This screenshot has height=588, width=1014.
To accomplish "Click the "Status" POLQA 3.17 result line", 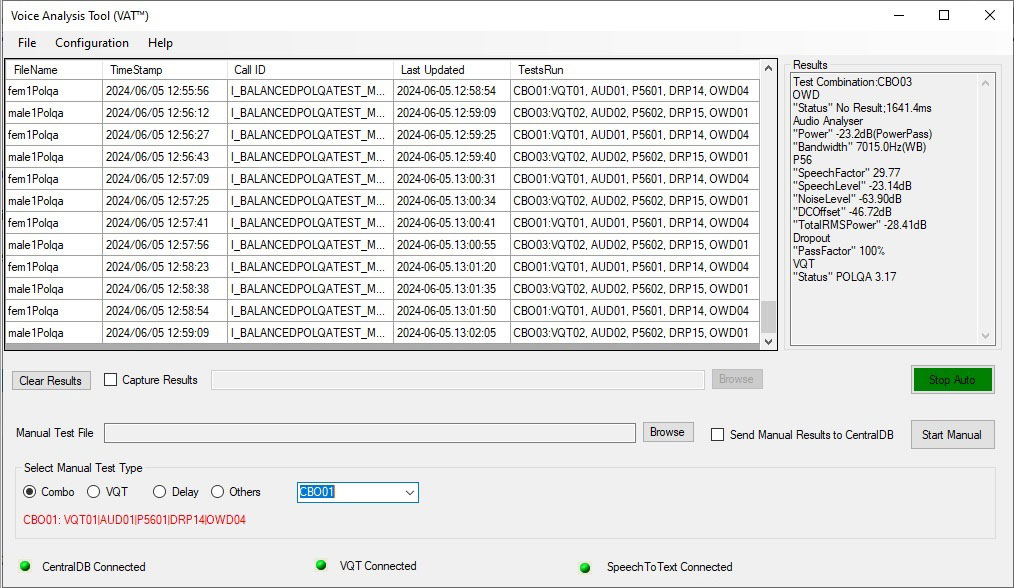I will coord(845,277).
